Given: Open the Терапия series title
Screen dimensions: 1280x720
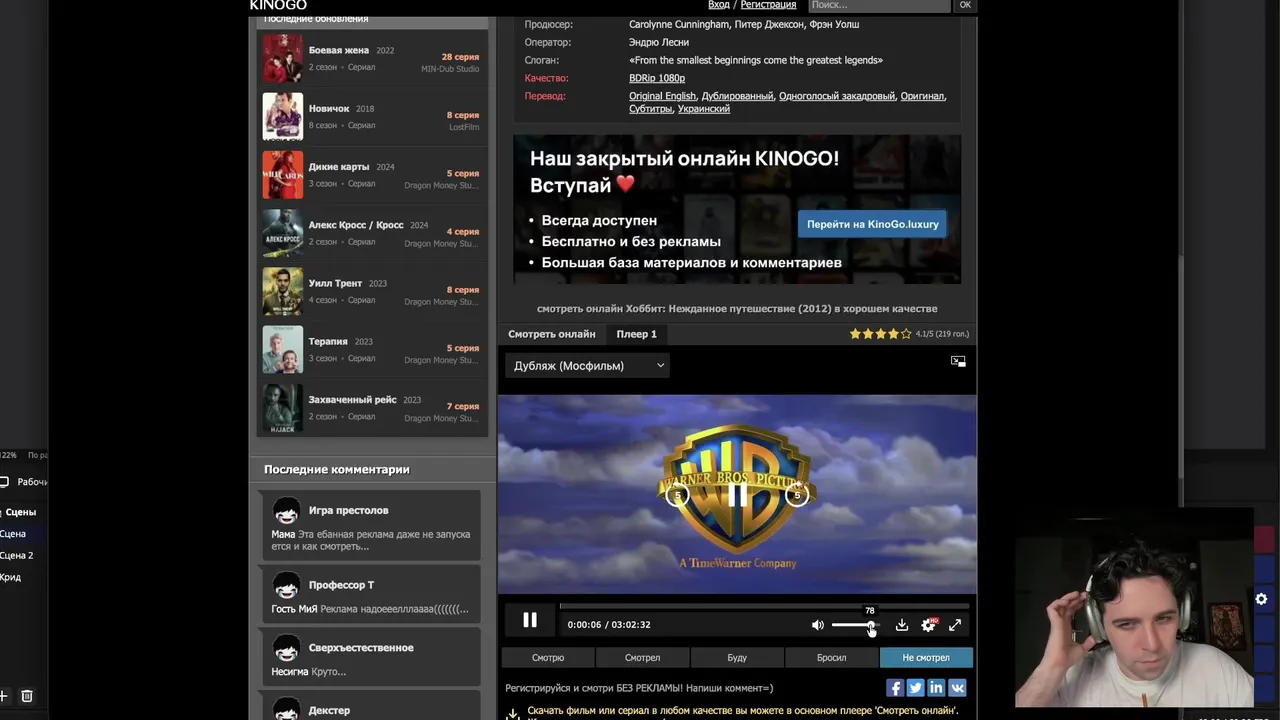Looking at the screenshot, I should click(328, 341).
